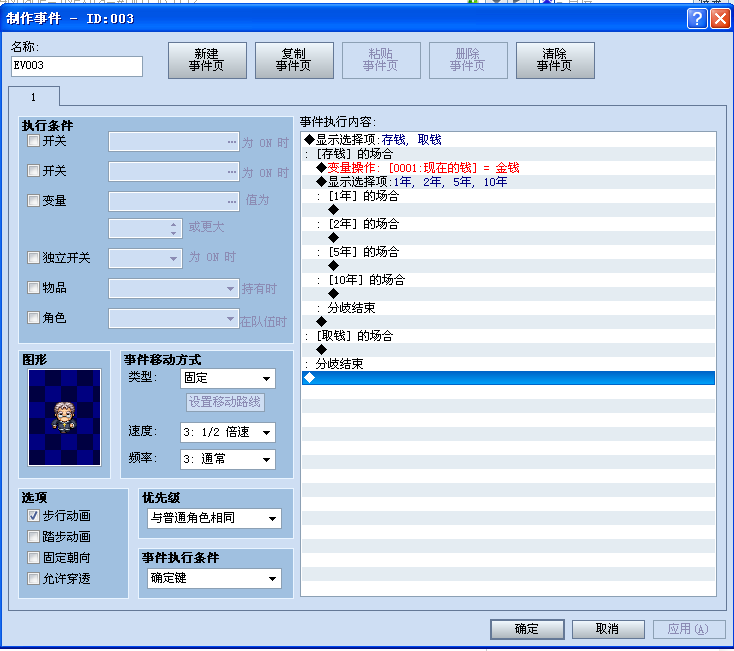Open the 类型 dropdown showing 固定

pos(228,378)
